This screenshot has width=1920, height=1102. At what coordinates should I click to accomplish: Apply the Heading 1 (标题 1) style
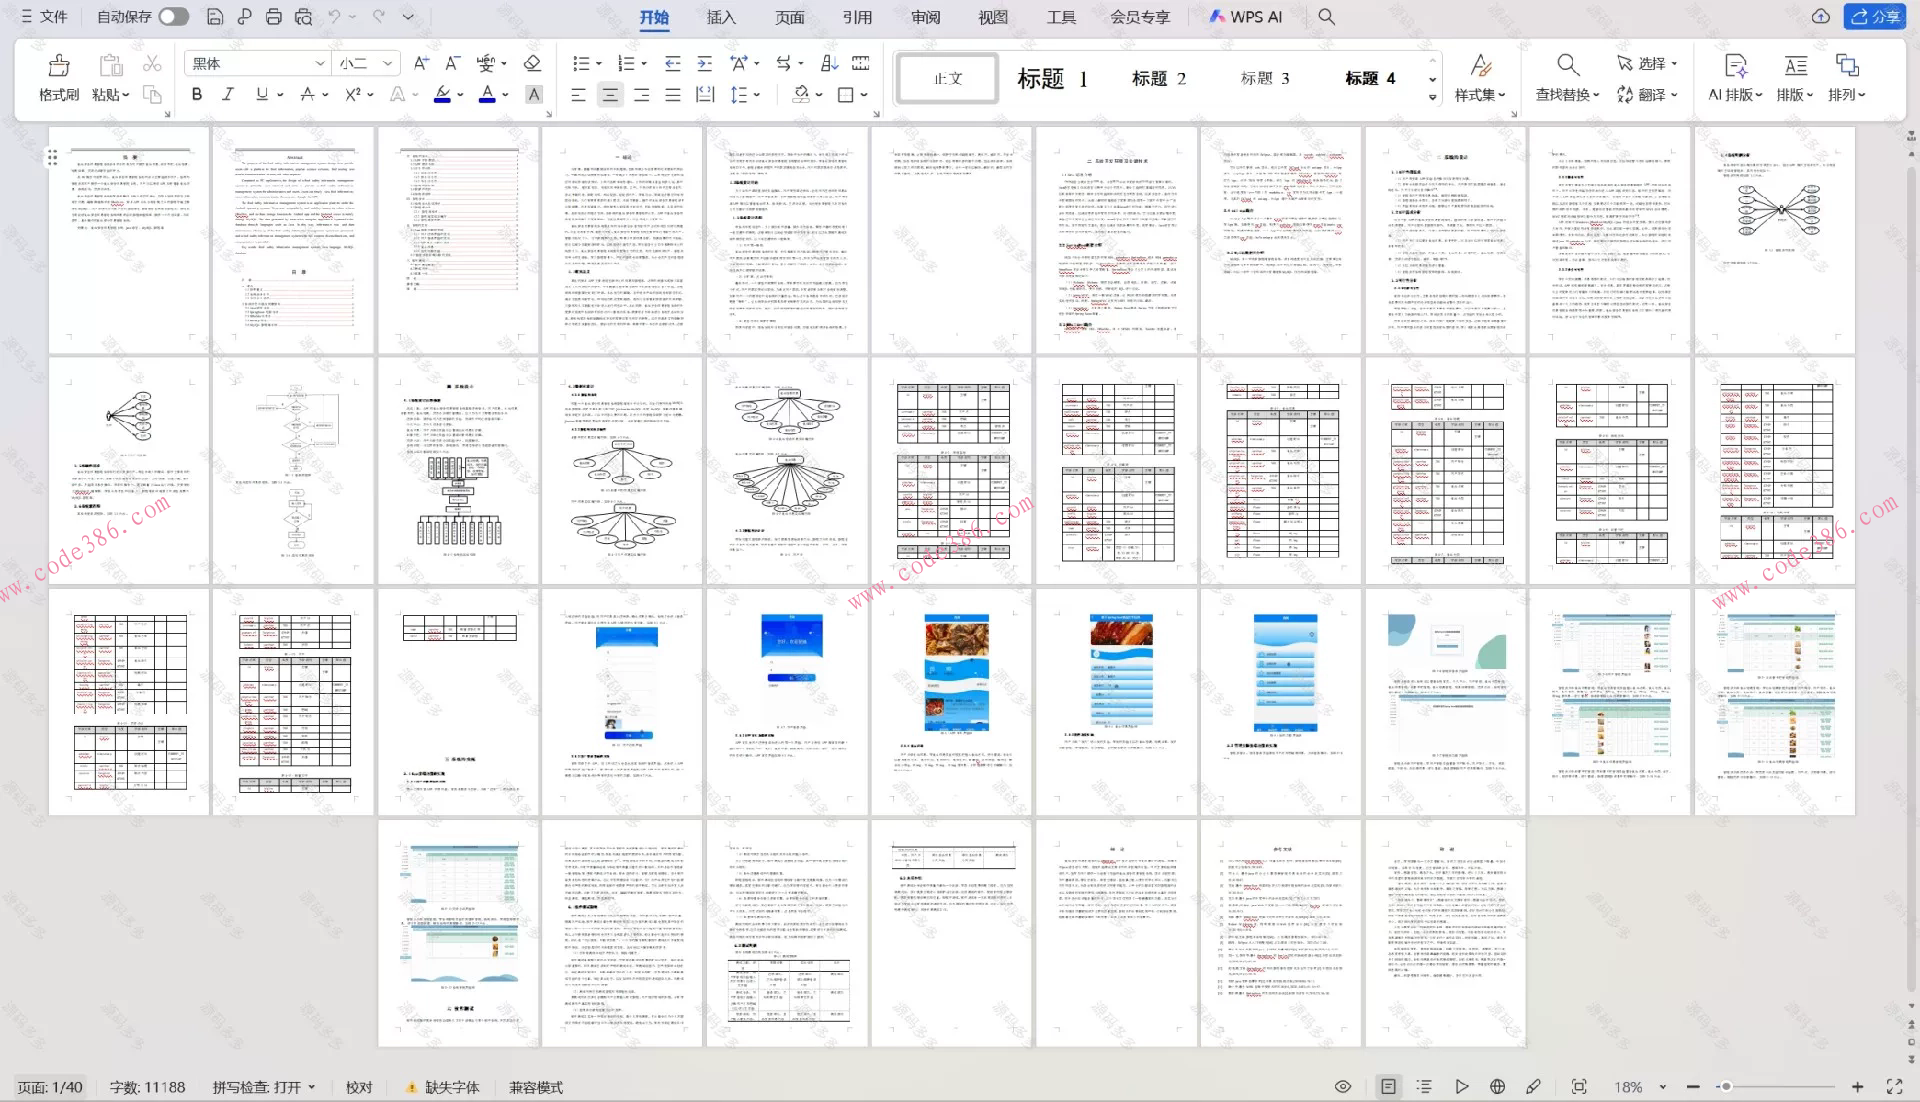click(1051, 78)
